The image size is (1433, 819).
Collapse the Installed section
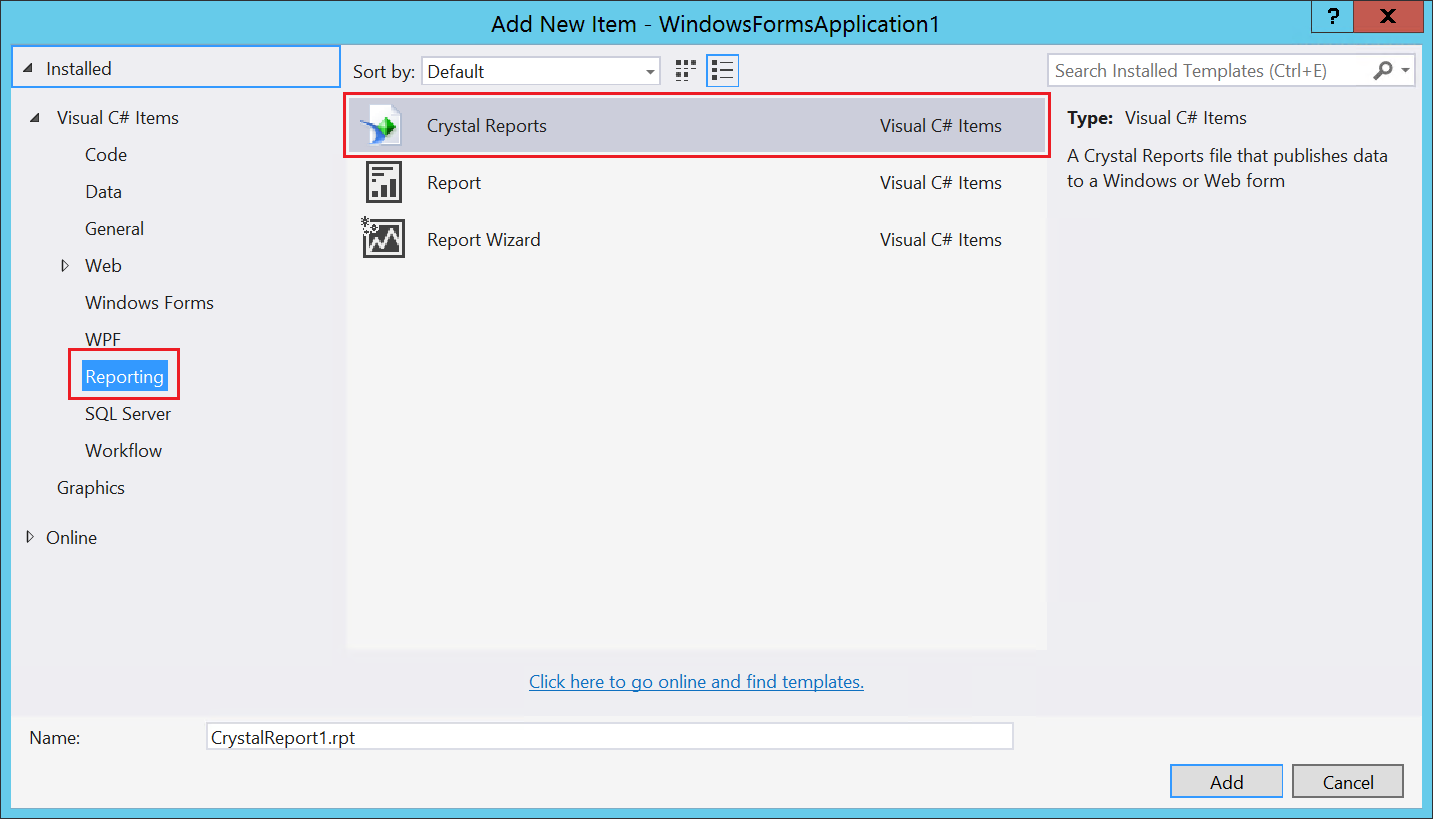[x=27, y=69]
